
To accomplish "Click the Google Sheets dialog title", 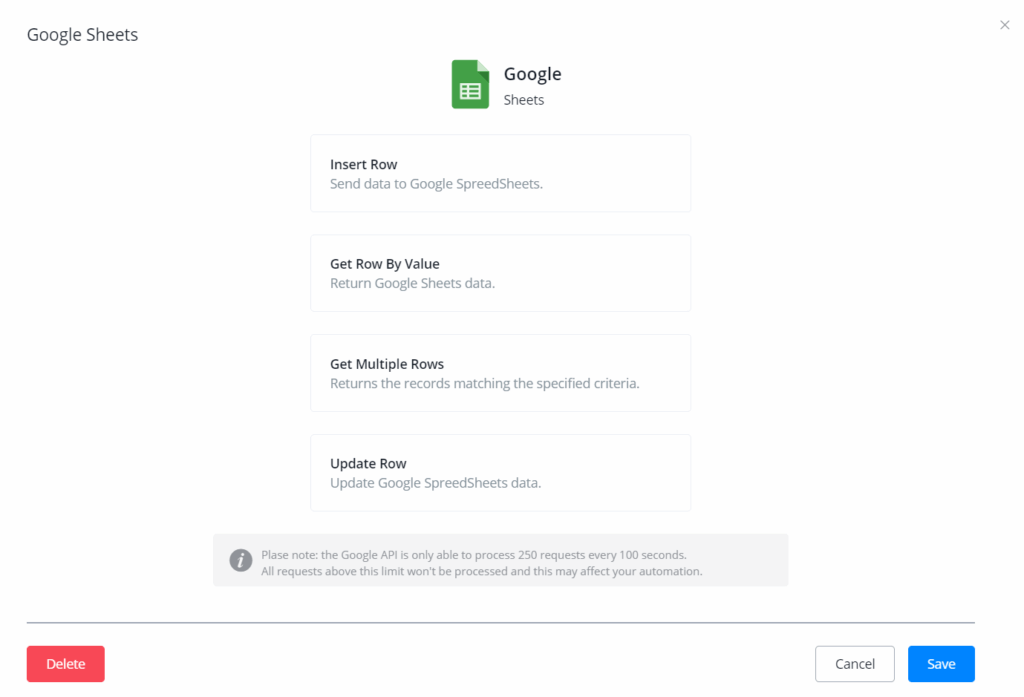I will [x=82, y=35].
